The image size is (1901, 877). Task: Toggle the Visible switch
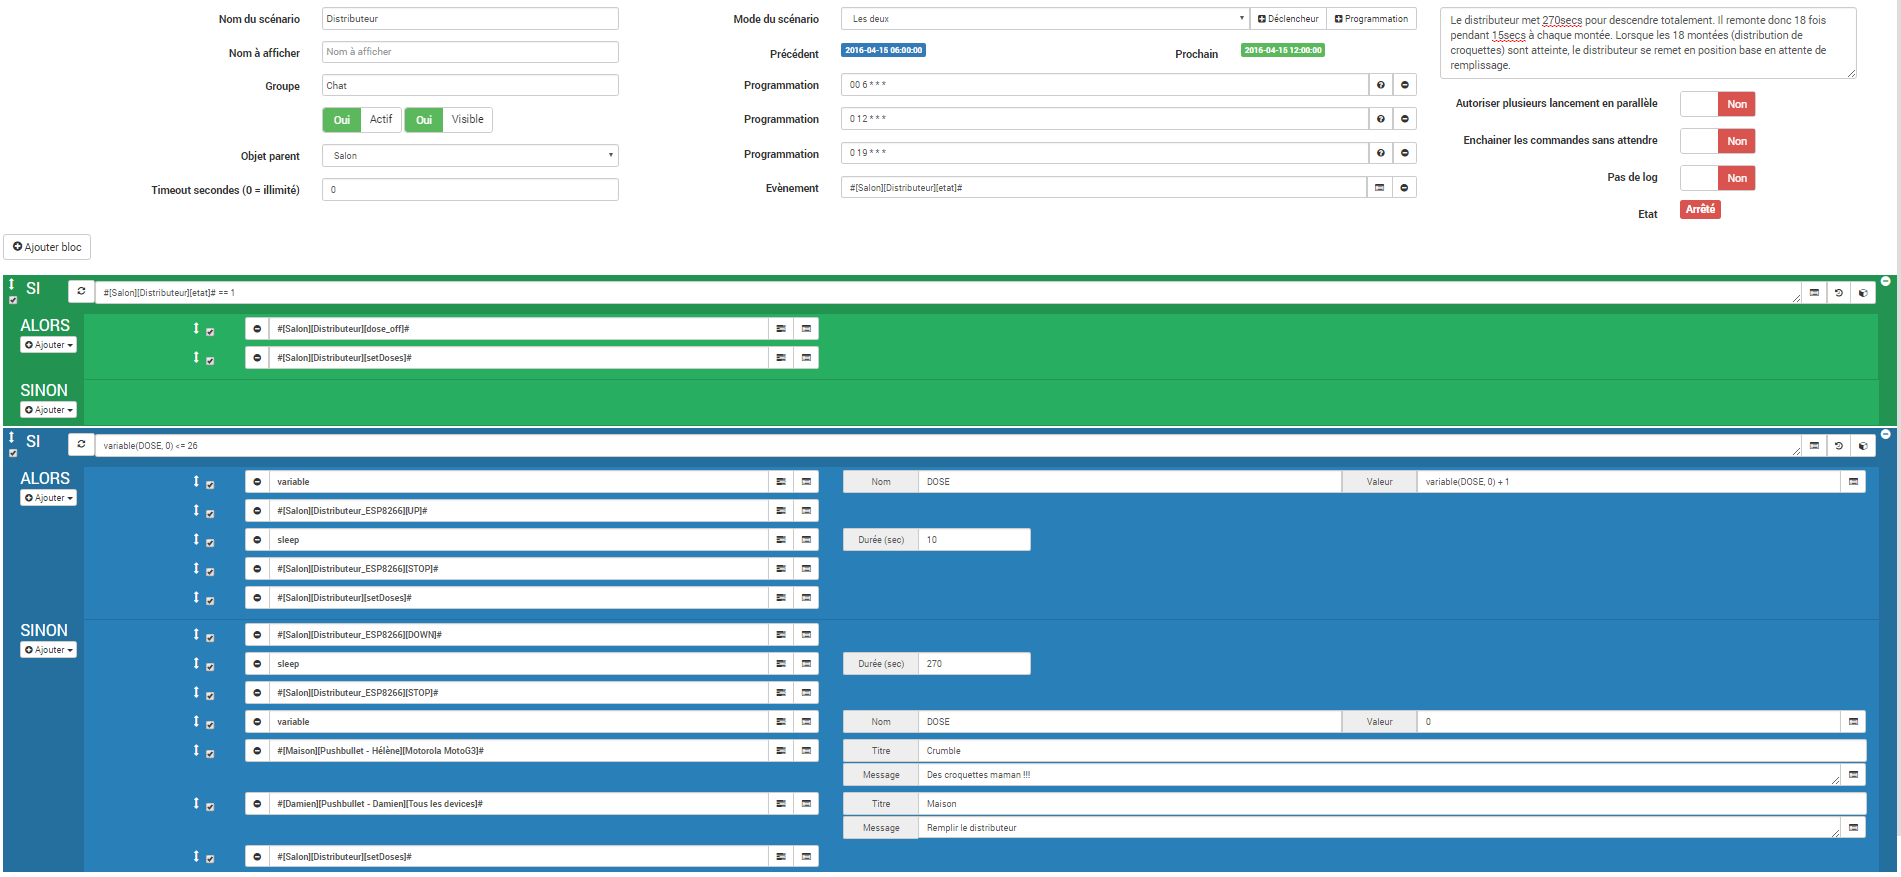tap(448, 120)
